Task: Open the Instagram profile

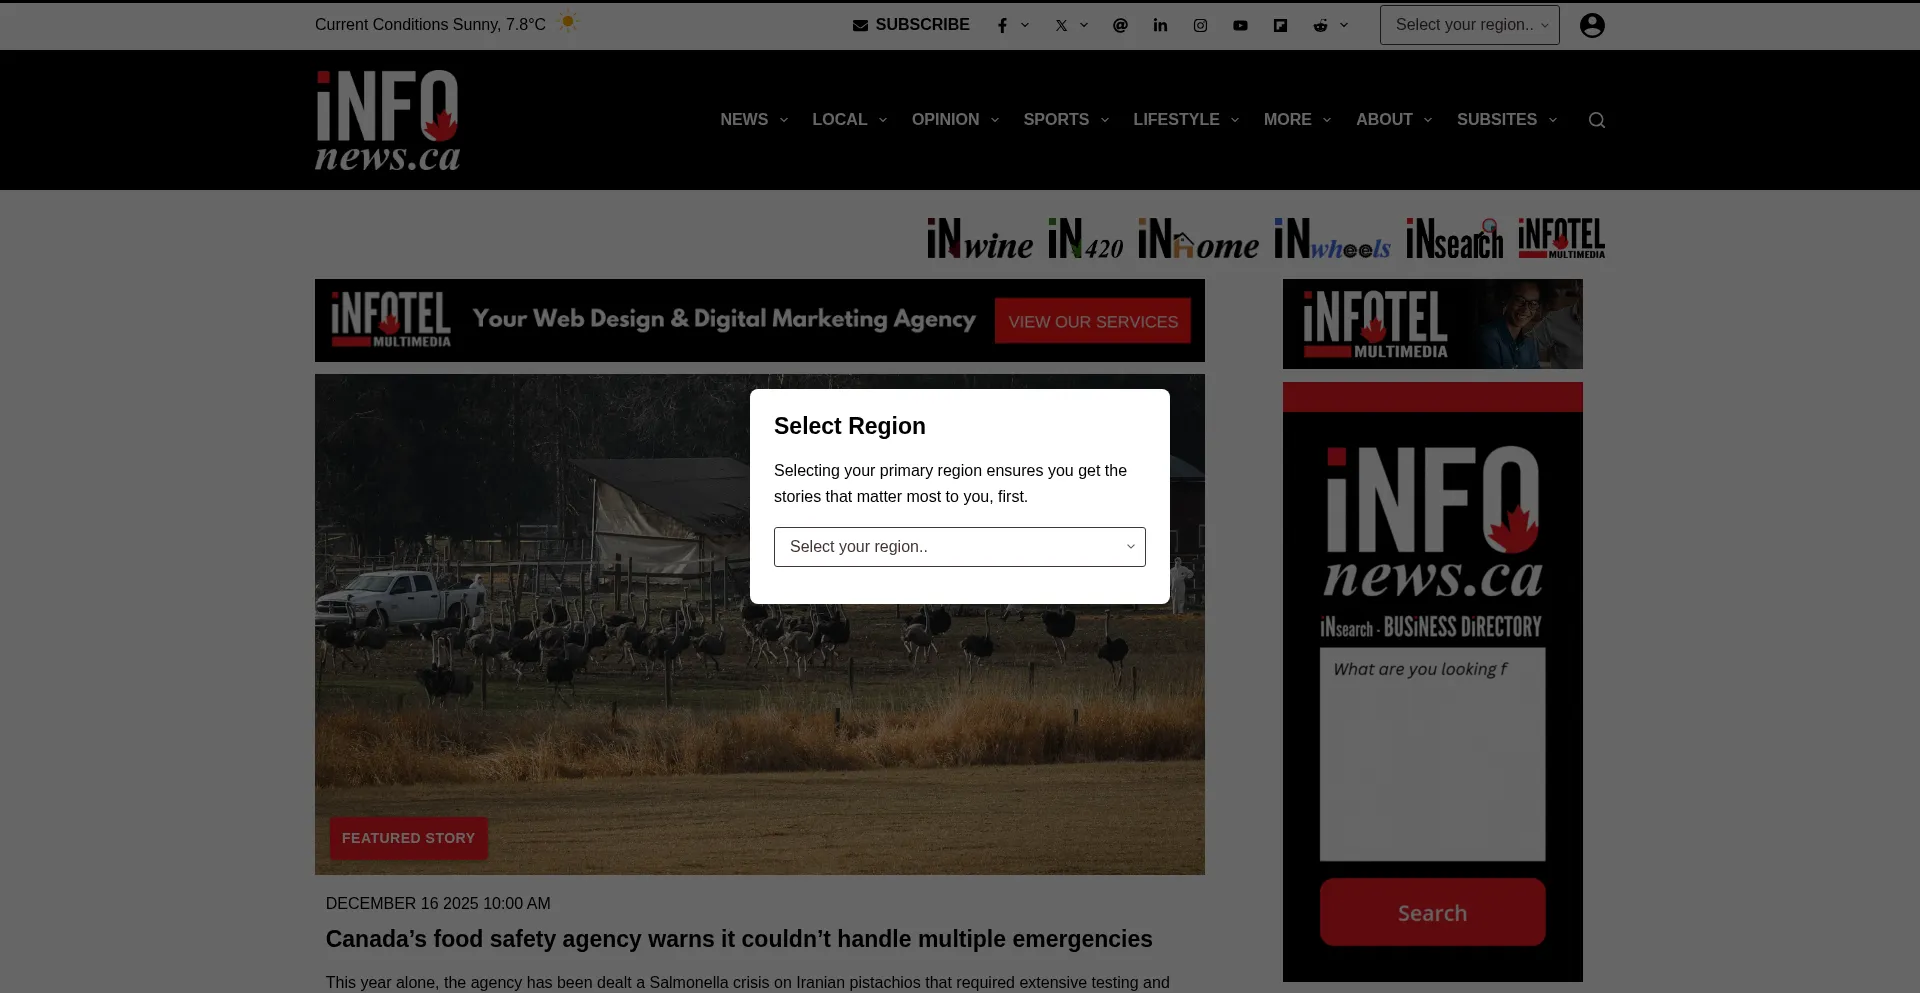Action: (x=1200, y=25)
